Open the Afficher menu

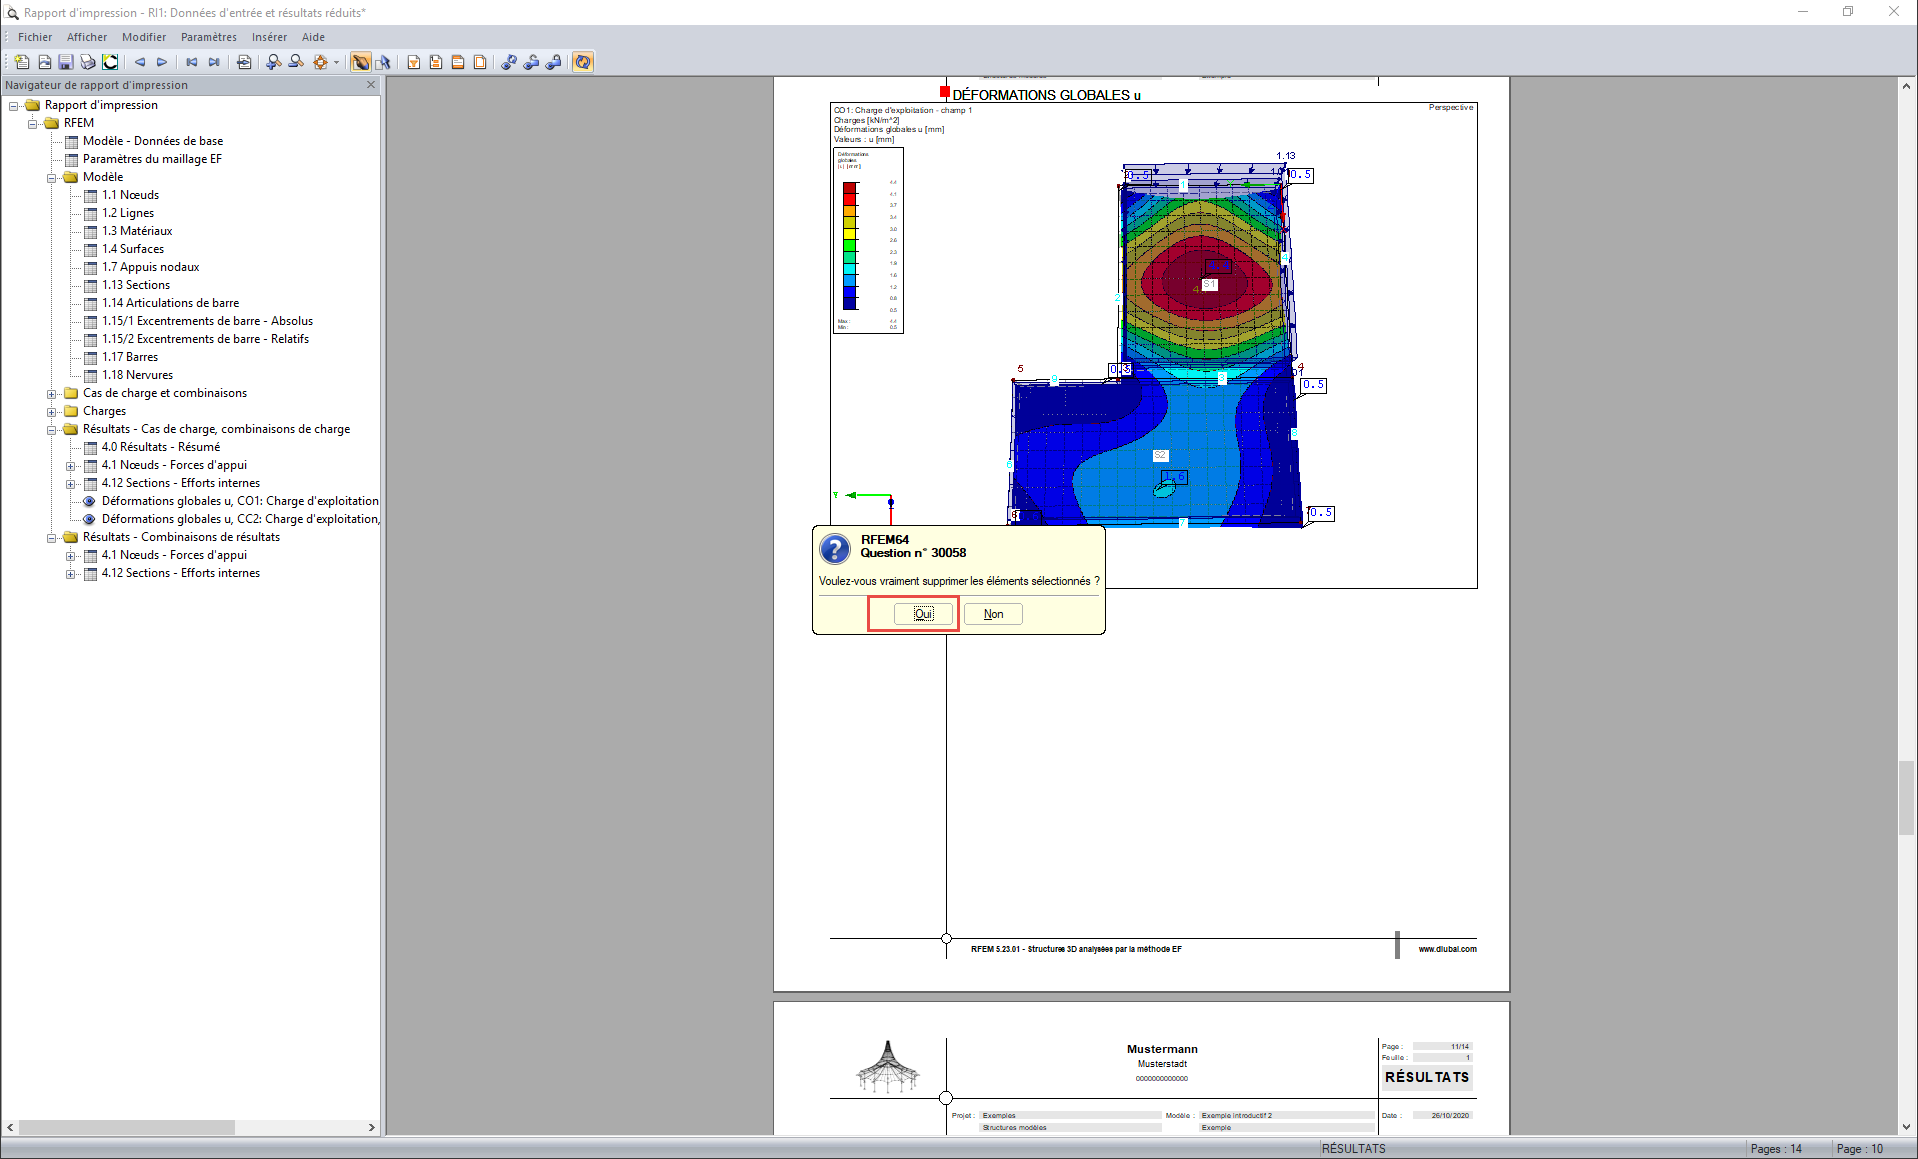87,37
